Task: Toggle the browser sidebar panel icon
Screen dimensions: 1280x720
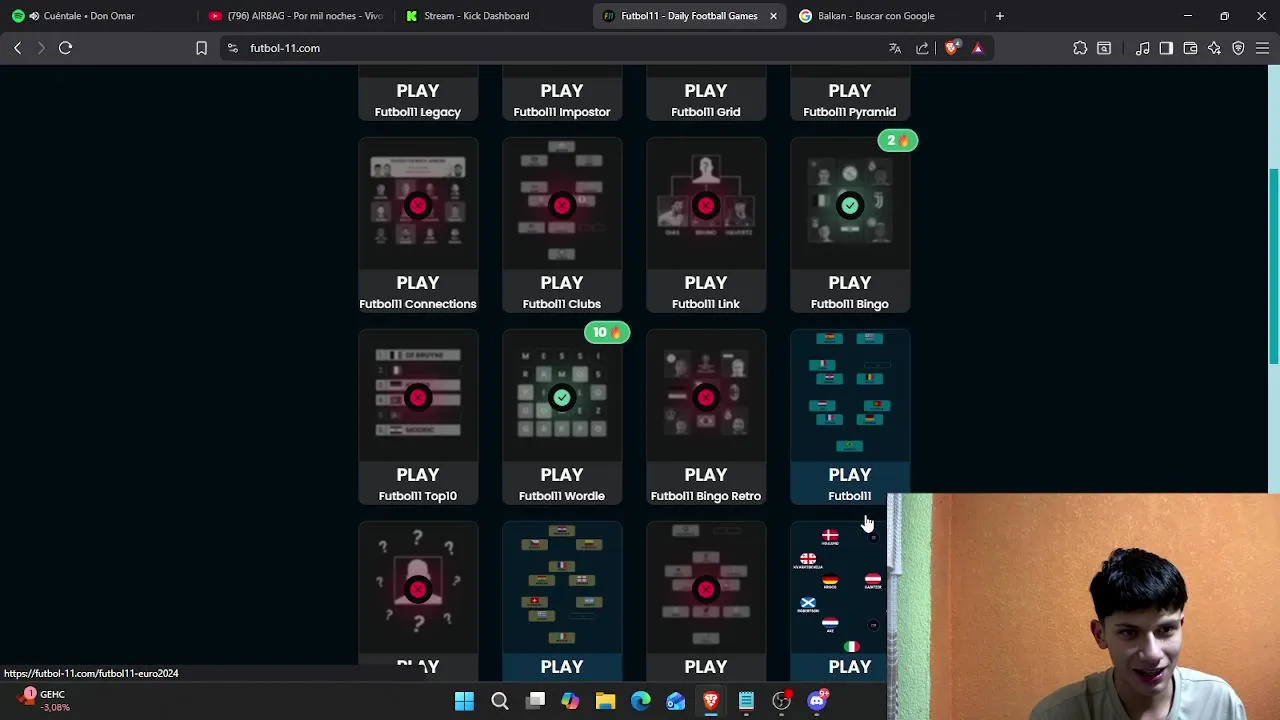Action: pos(1166,48)
